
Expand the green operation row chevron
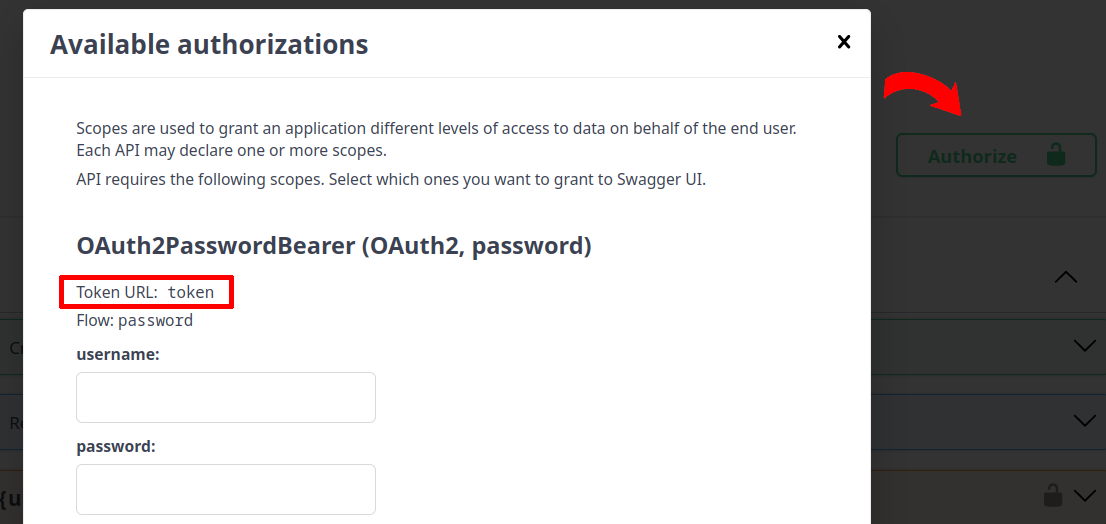click(x=1084, y=346)
